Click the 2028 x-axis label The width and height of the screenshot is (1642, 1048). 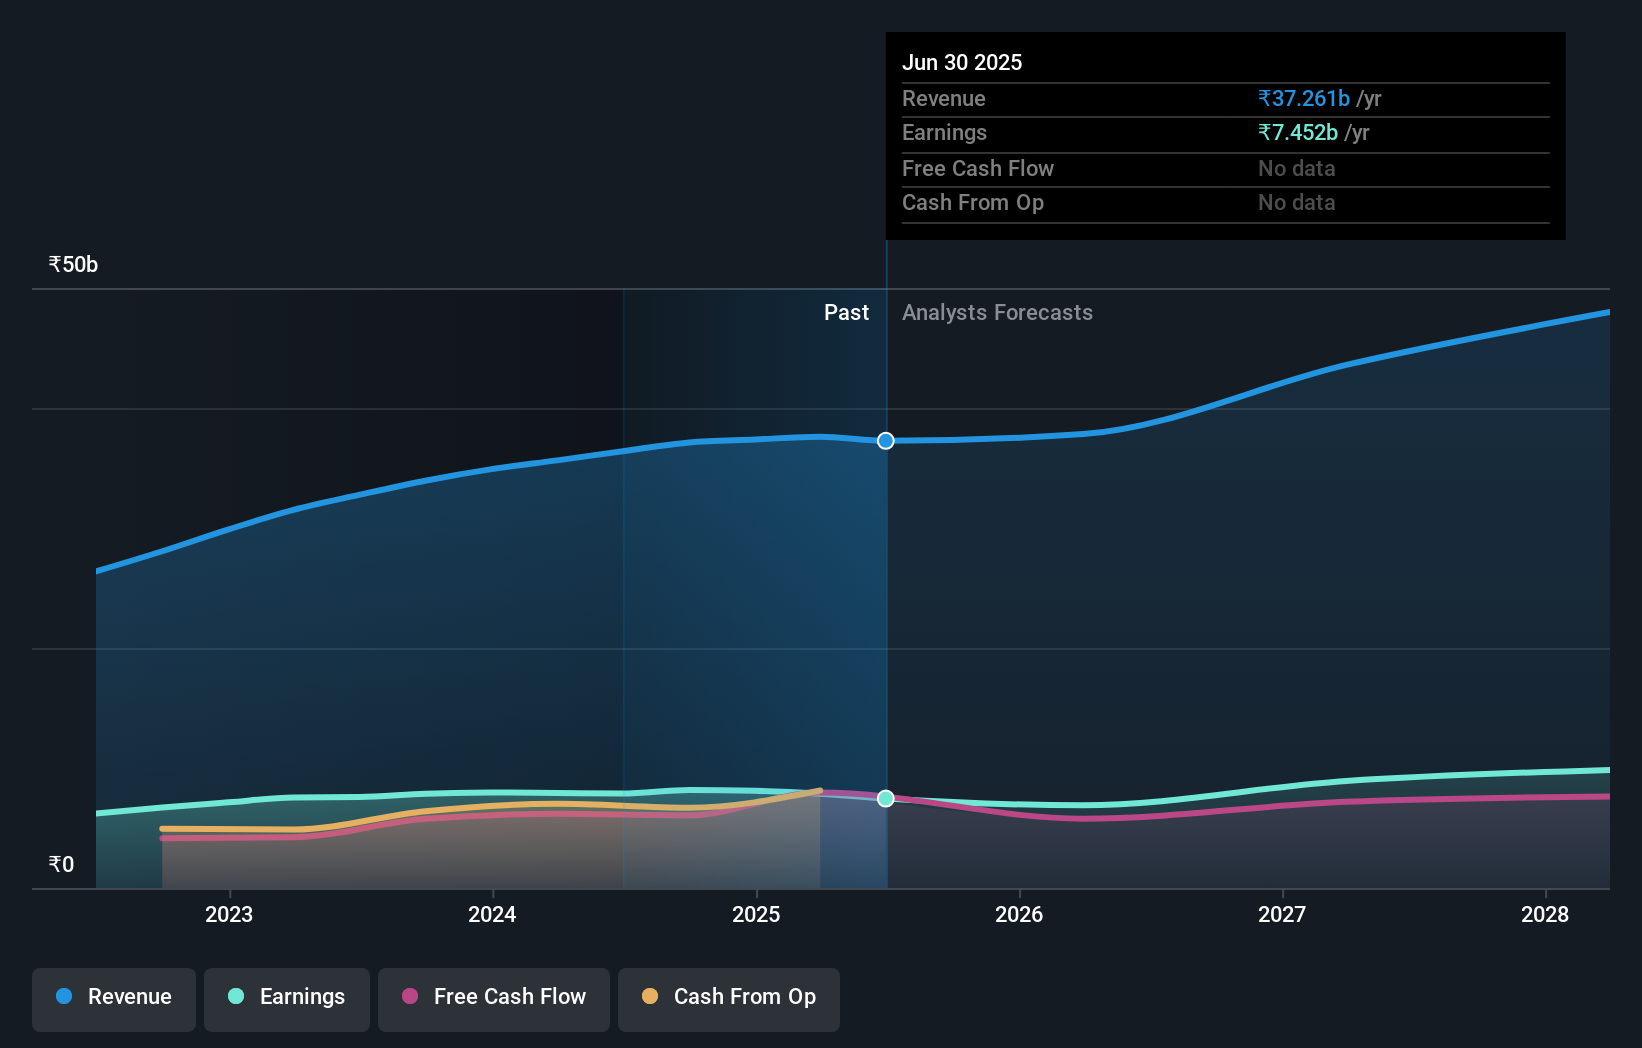(1545, 914)
